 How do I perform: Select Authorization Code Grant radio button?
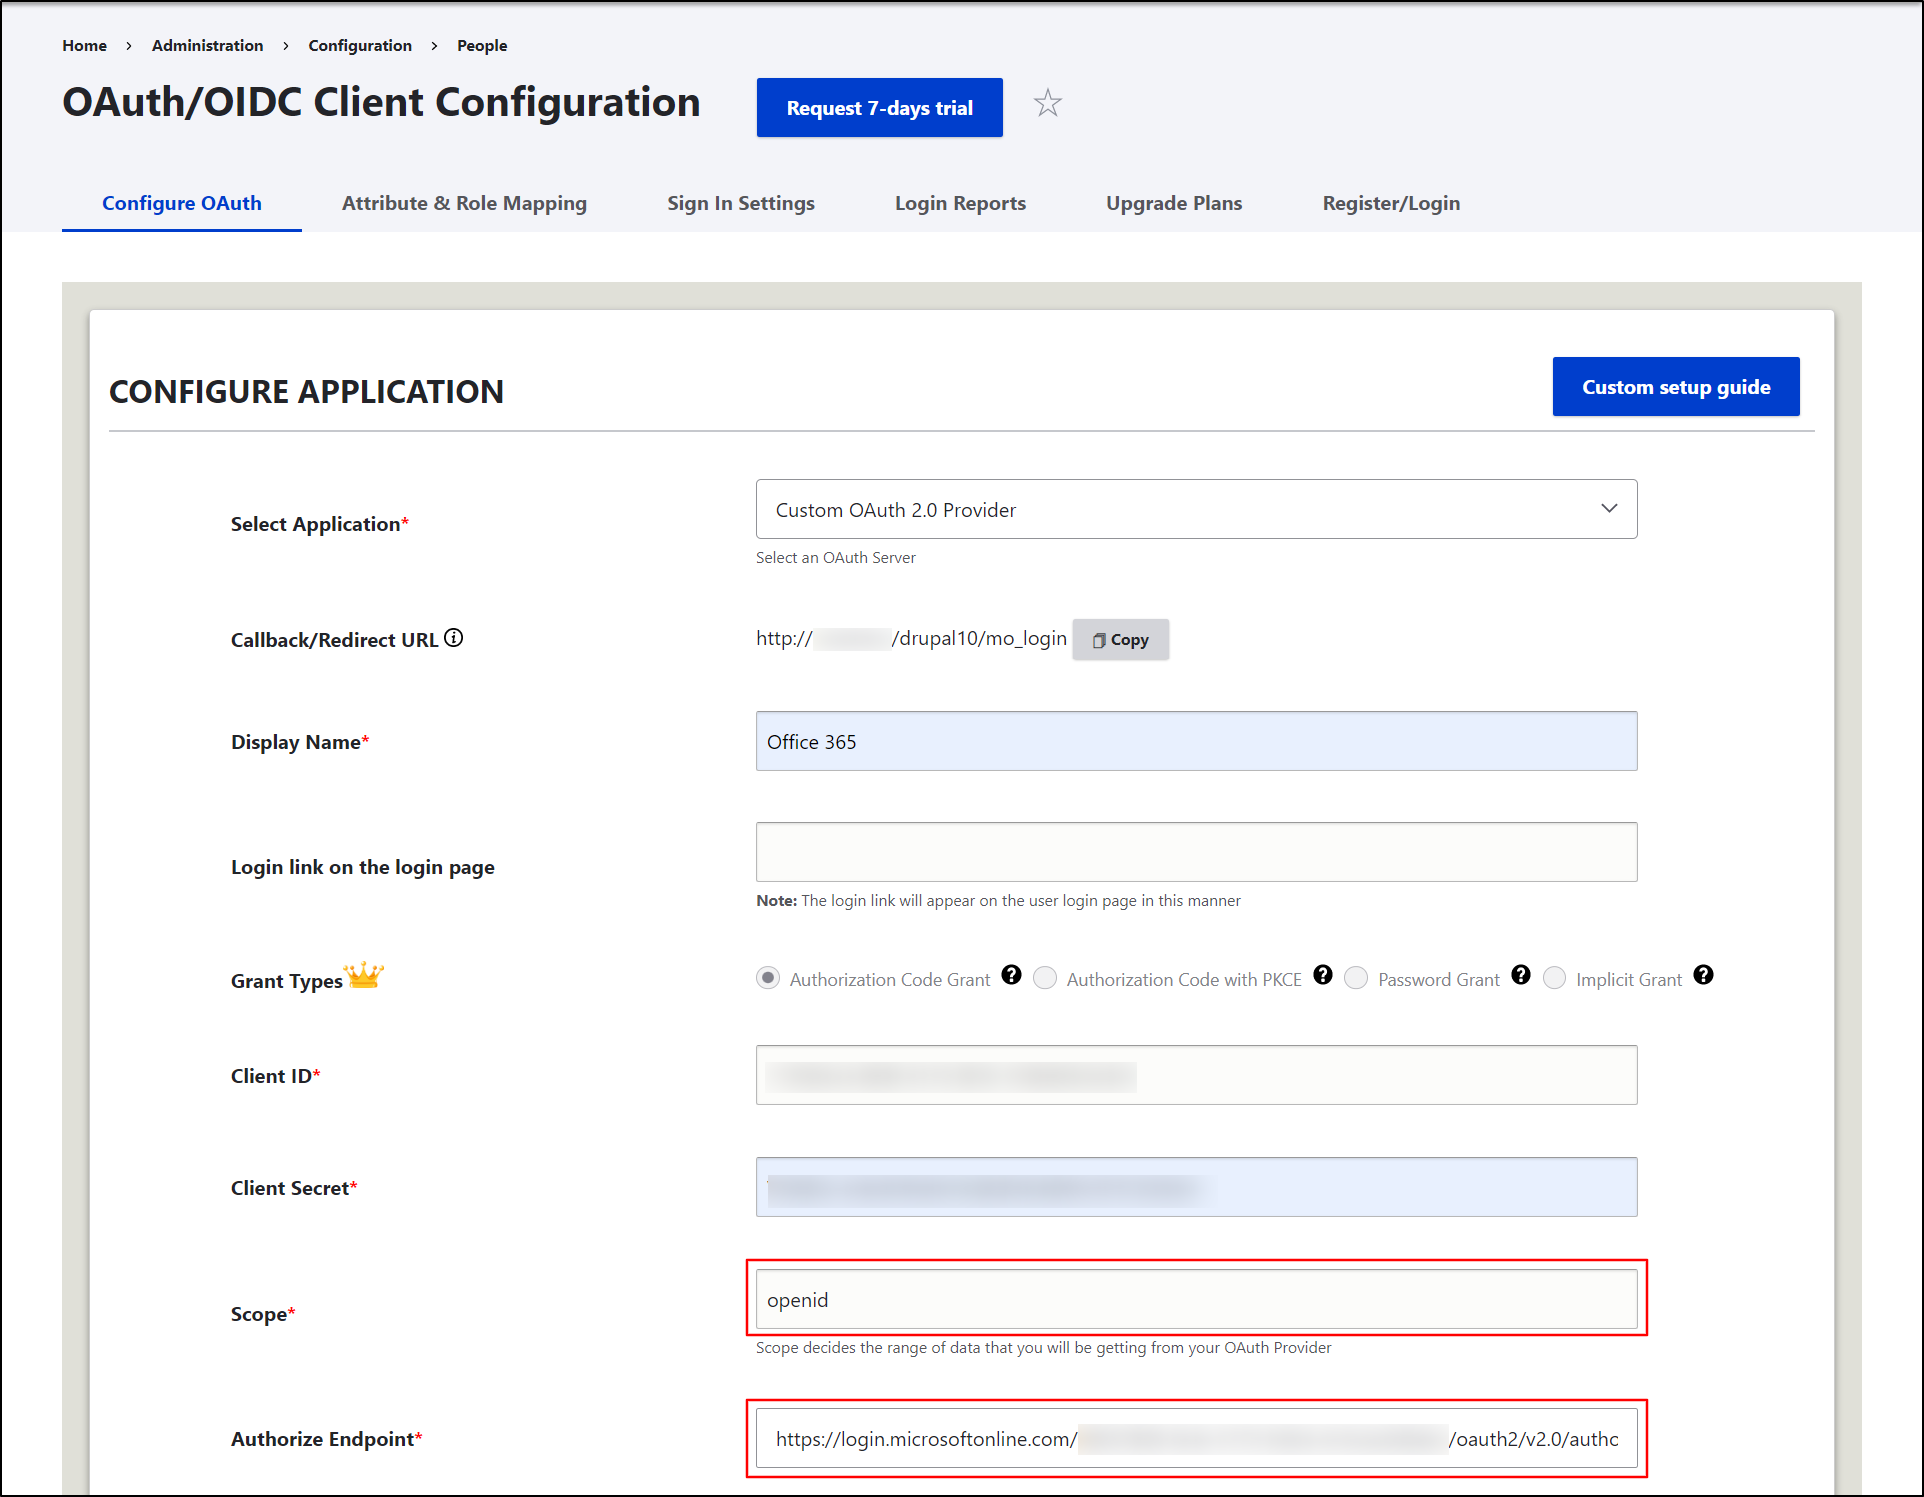(x=768, y=978)
